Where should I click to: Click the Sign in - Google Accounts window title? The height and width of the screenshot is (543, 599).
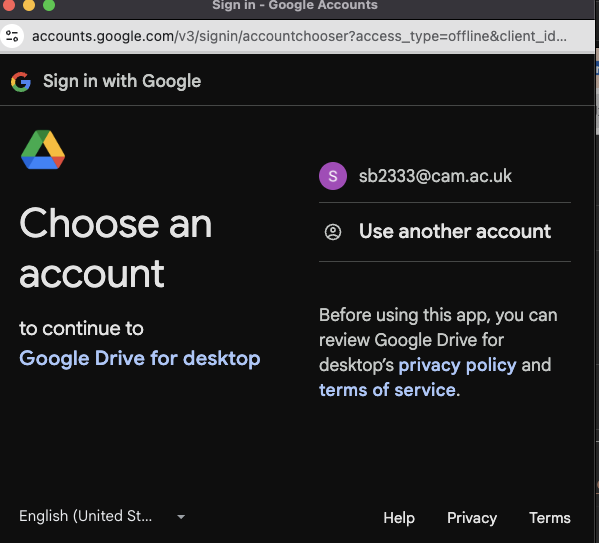click(x=295, y=5)
